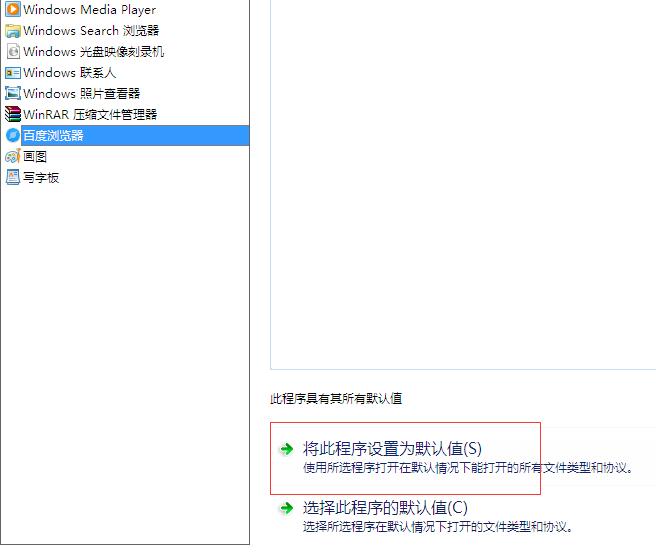The height and width of the screenshot is (555, 656).
Task: Click the 百度浏览器 blue icon
Action: coord(13,135)
